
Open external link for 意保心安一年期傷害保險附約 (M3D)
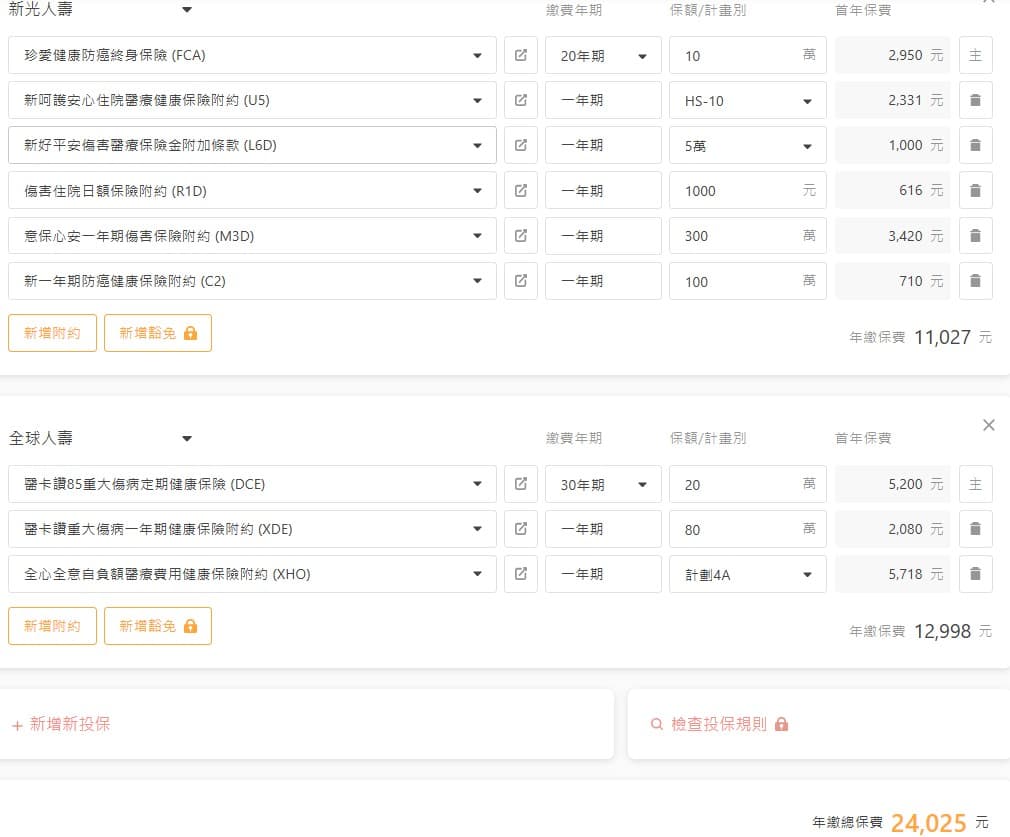520,236
